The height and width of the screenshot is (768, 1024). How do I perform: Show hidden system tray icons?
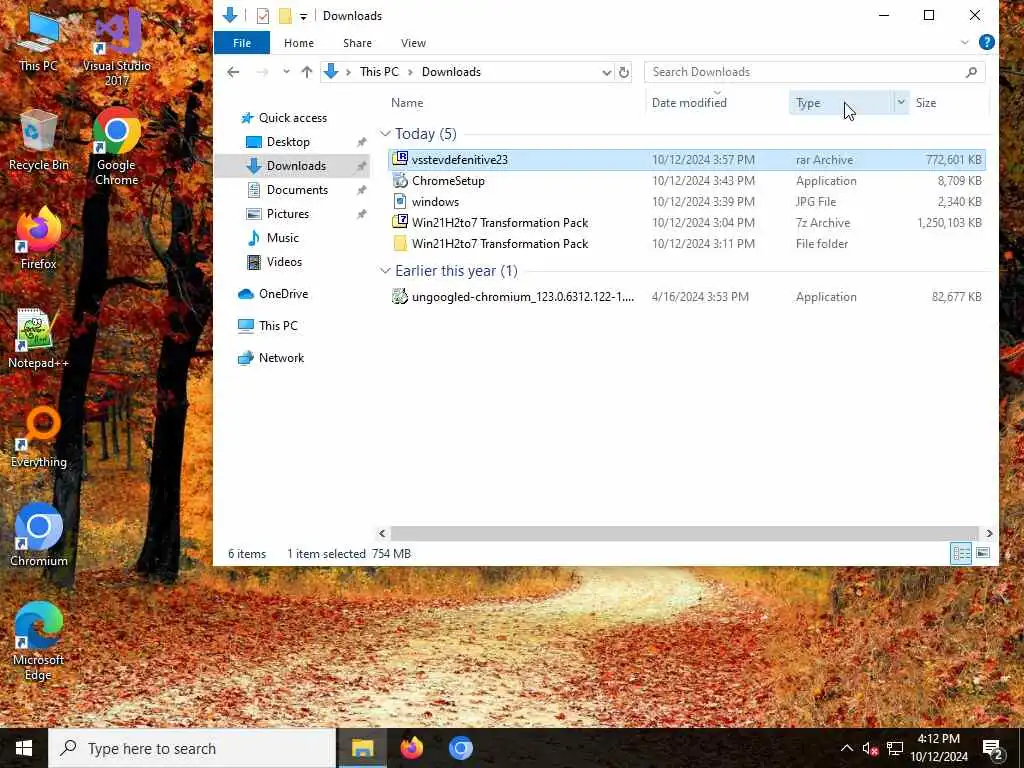846,748
